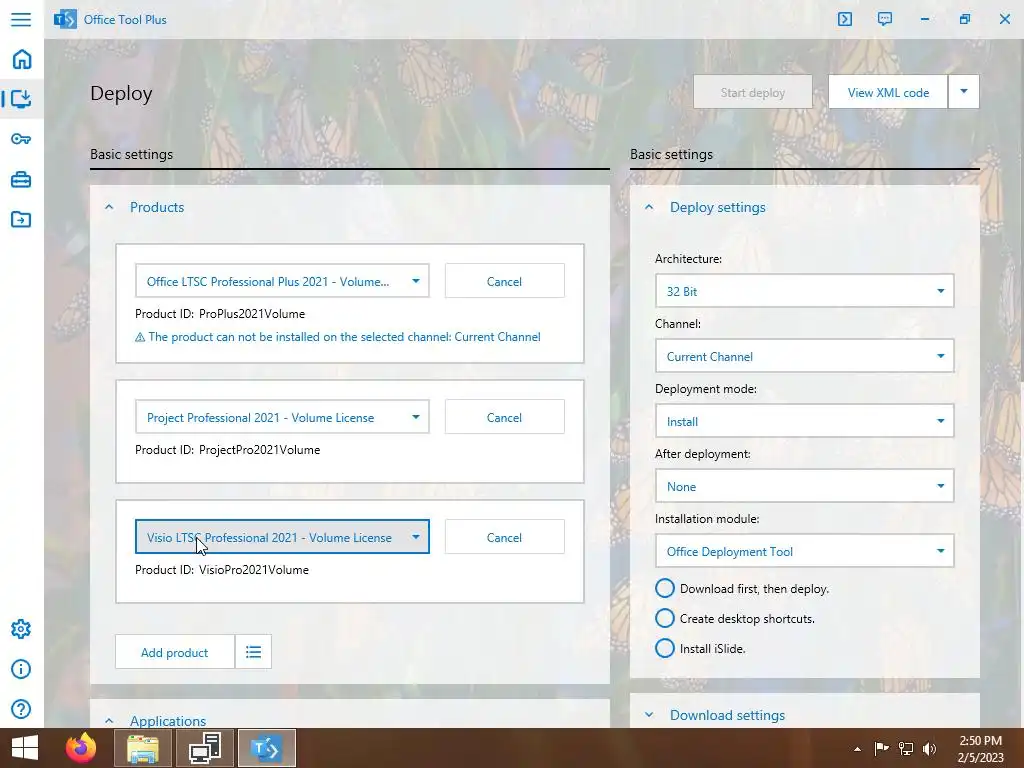Click the product cannot be installed warning text
This screenshot has height=768, width=1024.
coord(344,337)
